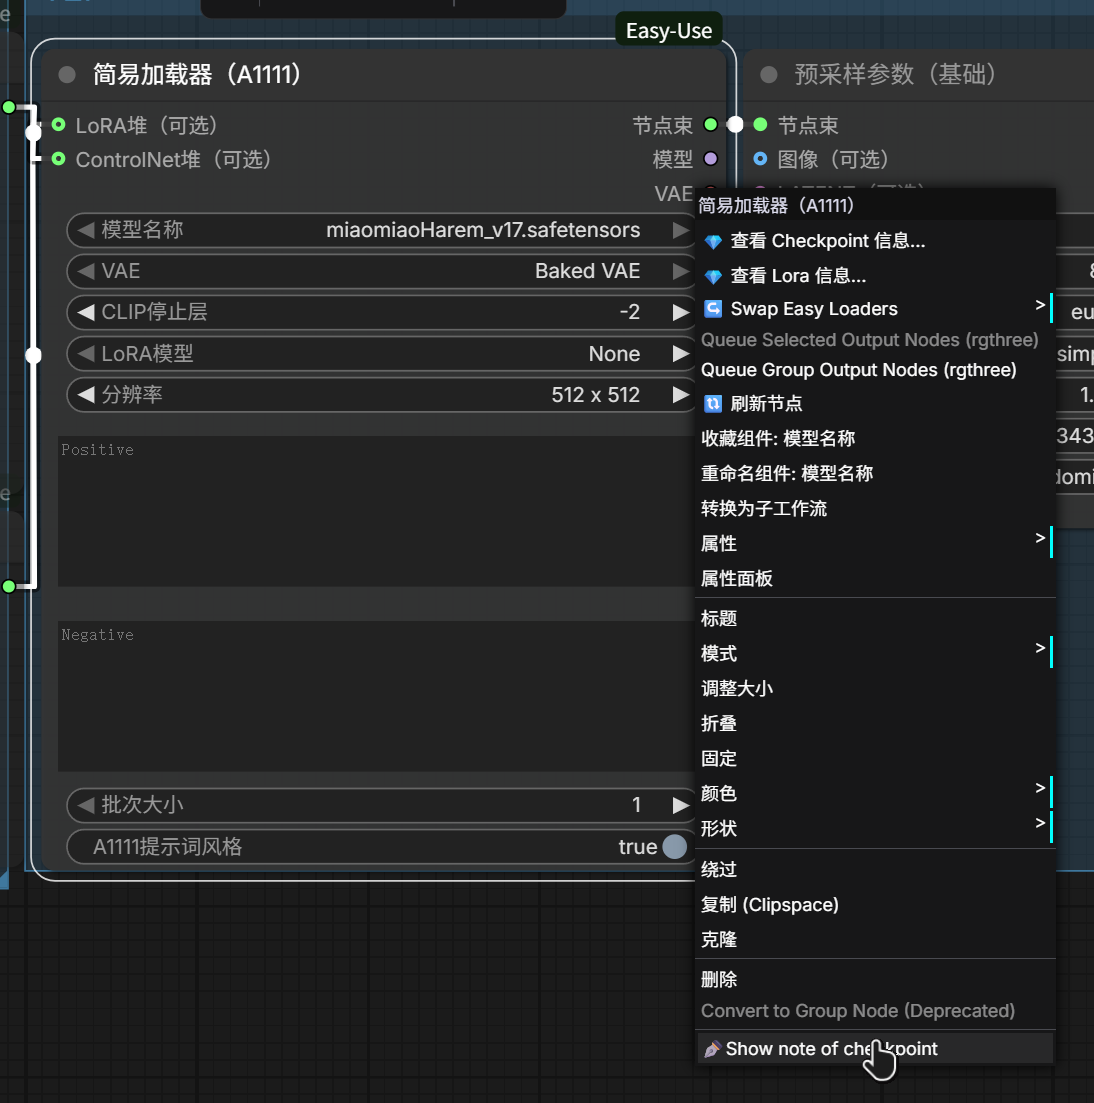
Task: Increase CLIP停止层 value with right arrow
Action: click(680, 312)
